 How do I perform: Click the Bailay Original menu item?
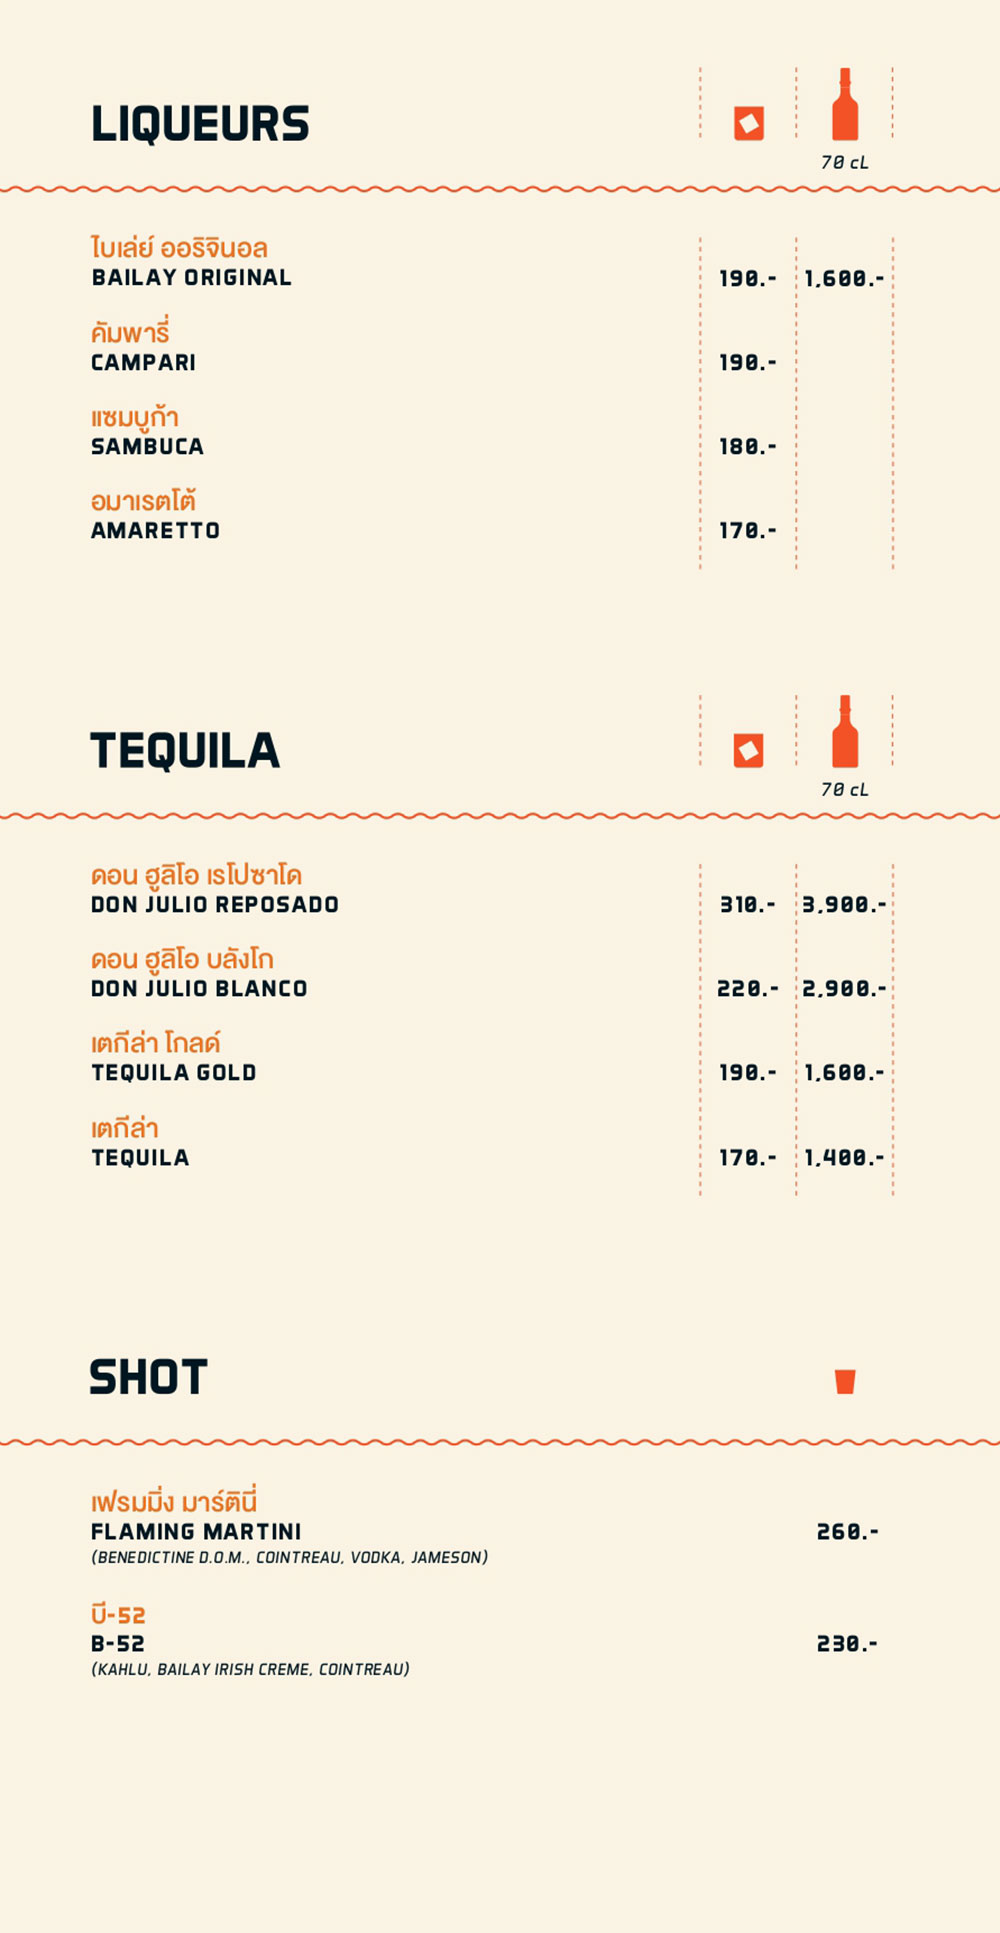pyautogui.click(x=191, y=263)
